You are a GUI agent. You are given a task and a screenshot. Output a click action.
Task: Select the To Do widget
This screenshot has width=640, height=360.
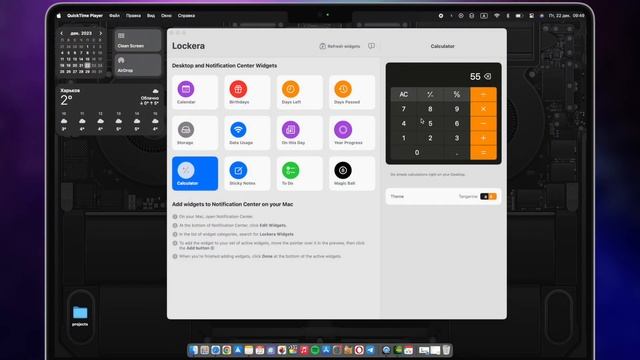coord(299,173)
